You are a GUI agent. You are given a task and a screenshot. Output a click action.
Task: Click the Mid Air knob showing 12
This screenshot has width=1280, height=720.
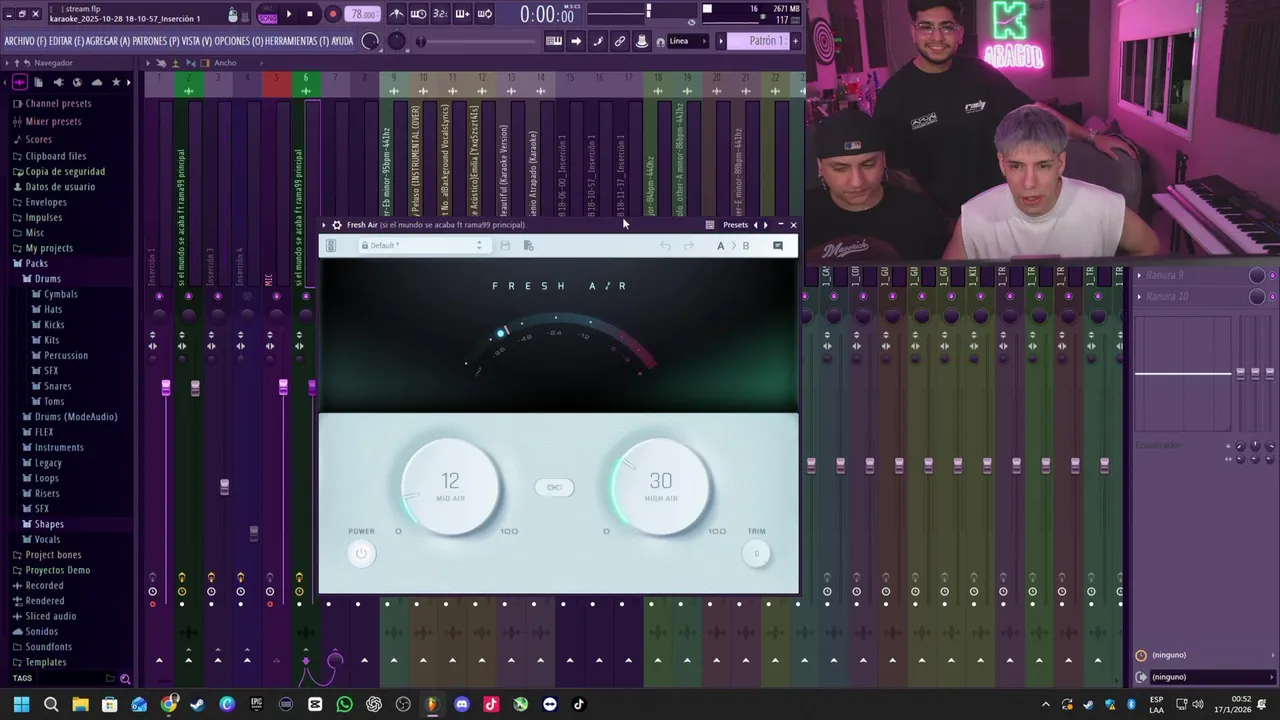(451, 486)
